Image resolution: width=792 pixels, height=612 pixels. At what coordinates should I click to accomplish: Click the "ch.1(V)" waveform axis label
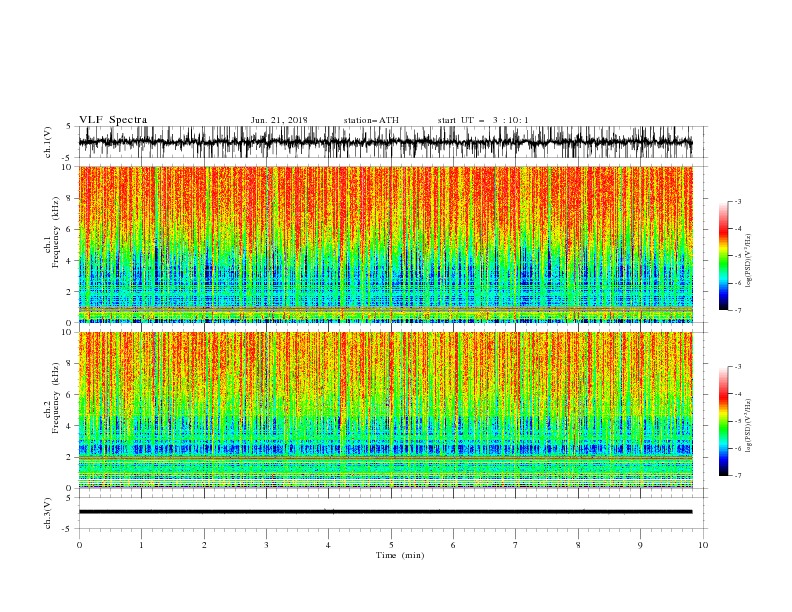(48, 142)
